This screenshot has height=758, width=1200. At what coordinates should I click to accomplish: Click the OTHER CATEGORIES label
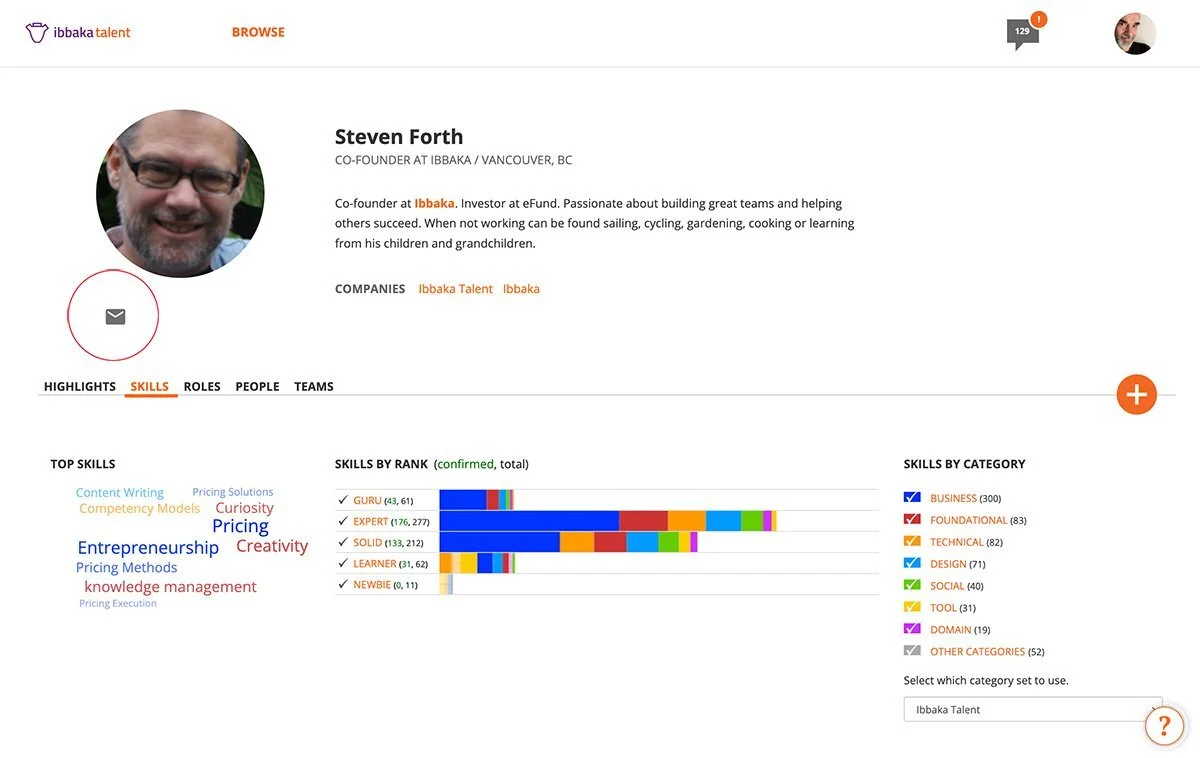tap(978, 652)
